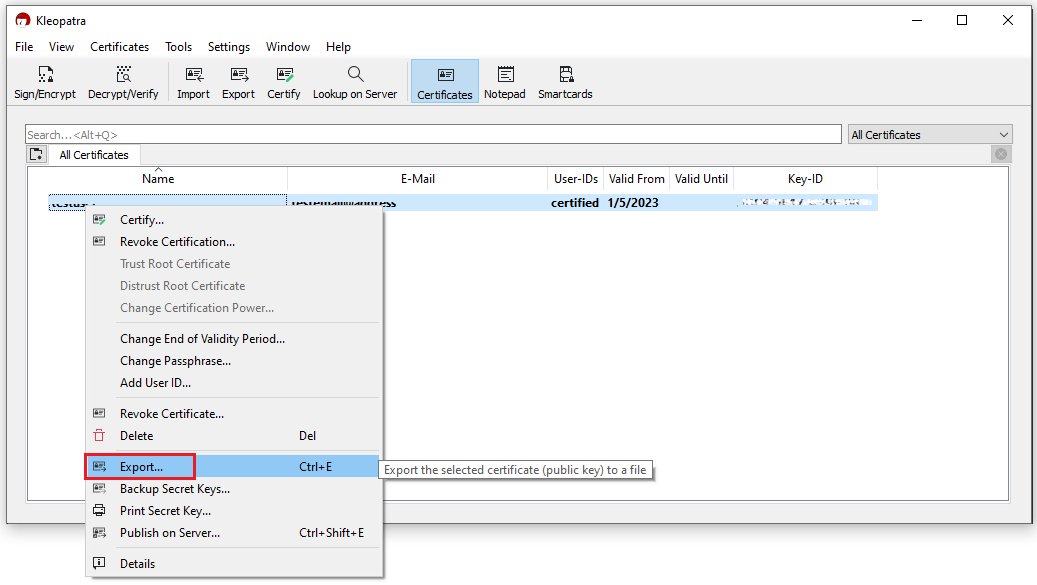The image size is (1037, 585).
Task: Open the View menu
Action: (x=62, y=47)
